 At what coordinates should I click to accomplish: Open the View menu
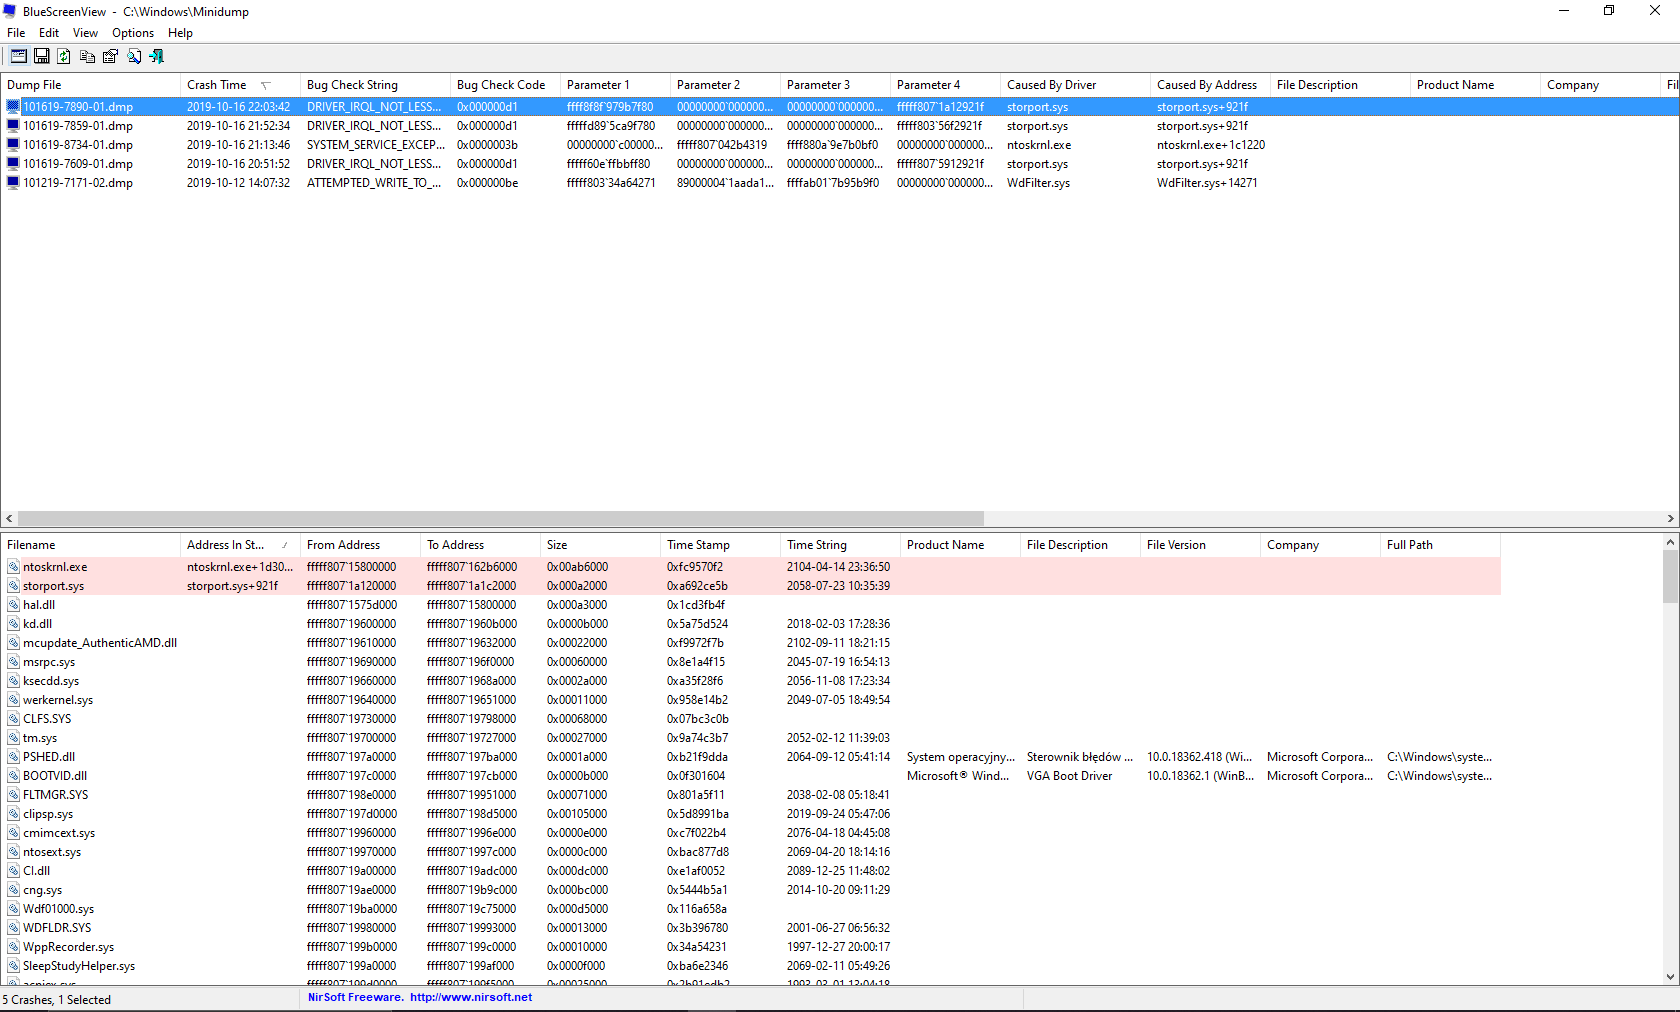(x=85, y=33)
